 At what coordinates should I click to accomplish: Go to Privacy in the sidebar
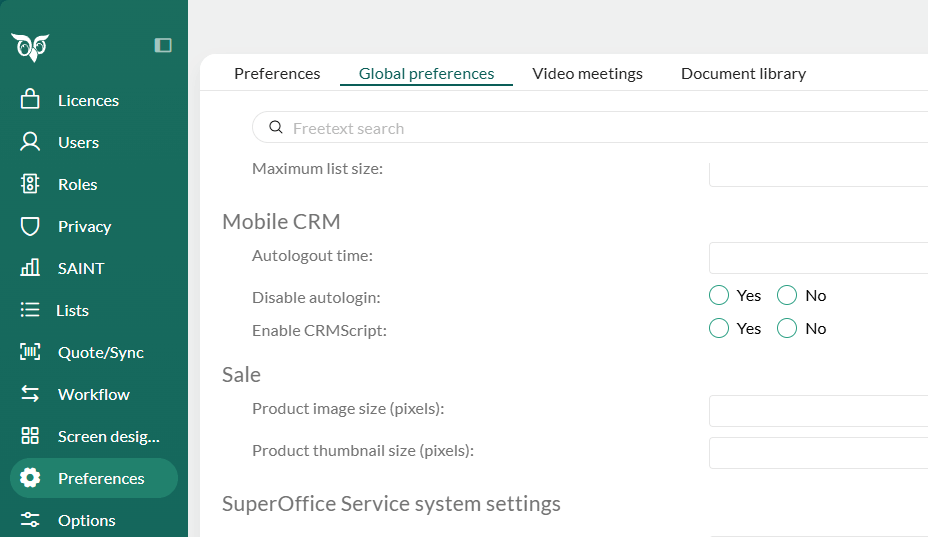85,227
